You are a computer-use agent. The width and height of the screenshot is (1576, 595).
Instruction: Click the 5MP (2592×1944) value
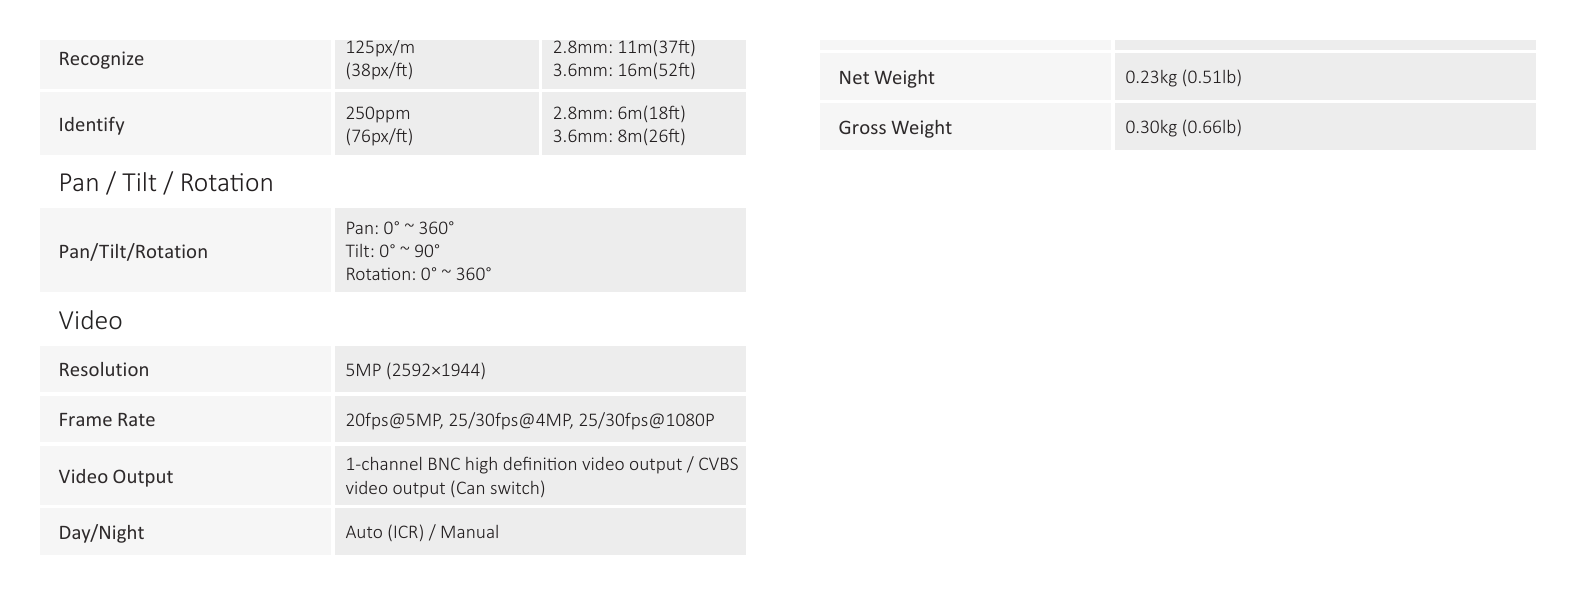pyautogui.click(x=416, y=370)
